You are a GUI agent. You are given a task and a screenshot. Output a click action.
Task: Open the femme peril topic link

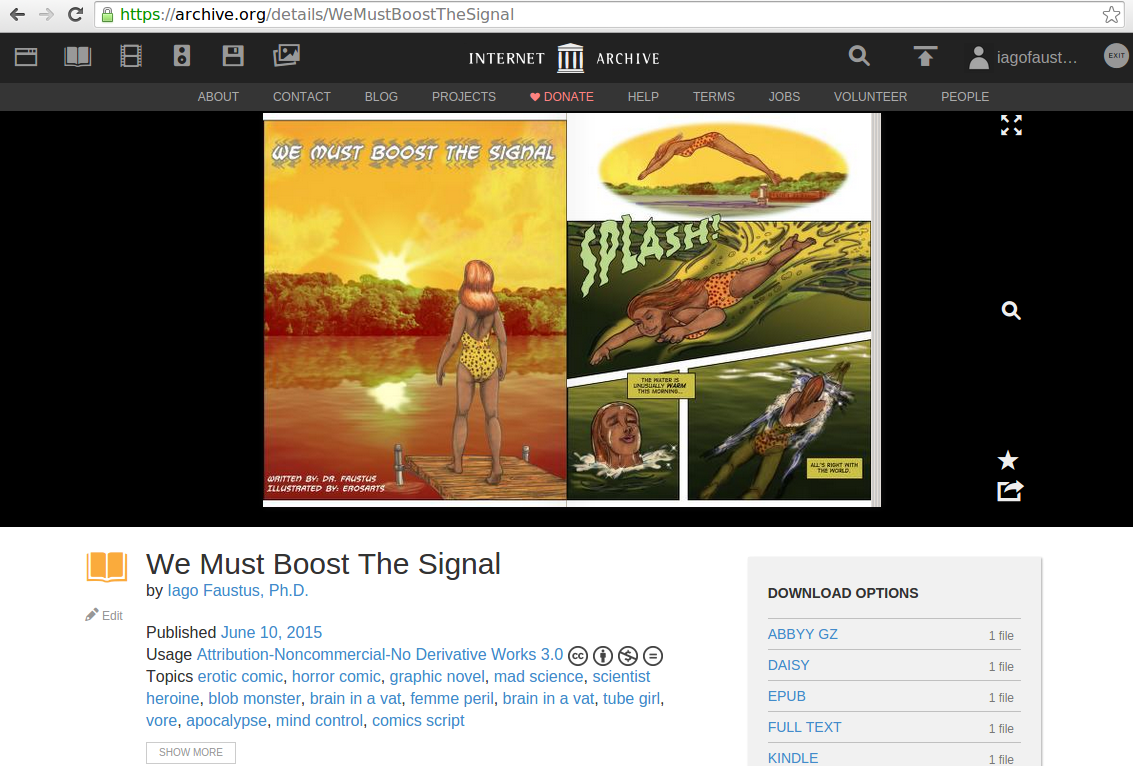(x=452, y=699)
